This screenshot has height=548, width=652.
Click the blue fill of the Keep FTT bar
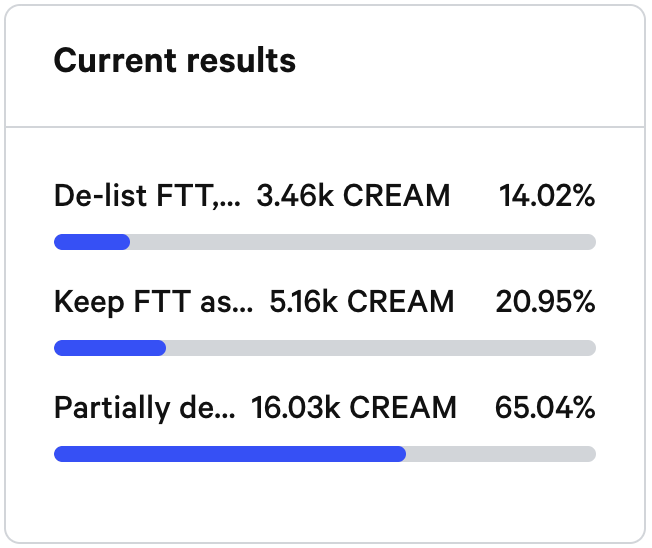[x=110, y=348]
